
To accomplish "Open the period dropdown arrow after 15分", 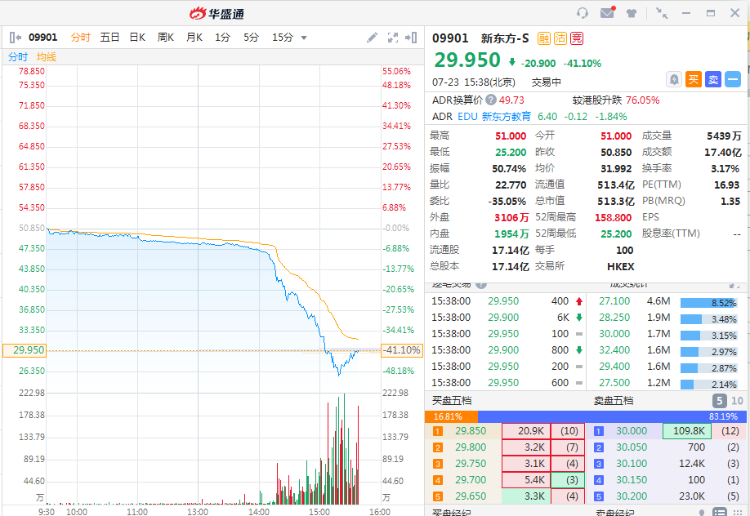I will click(x=304, y=38).
